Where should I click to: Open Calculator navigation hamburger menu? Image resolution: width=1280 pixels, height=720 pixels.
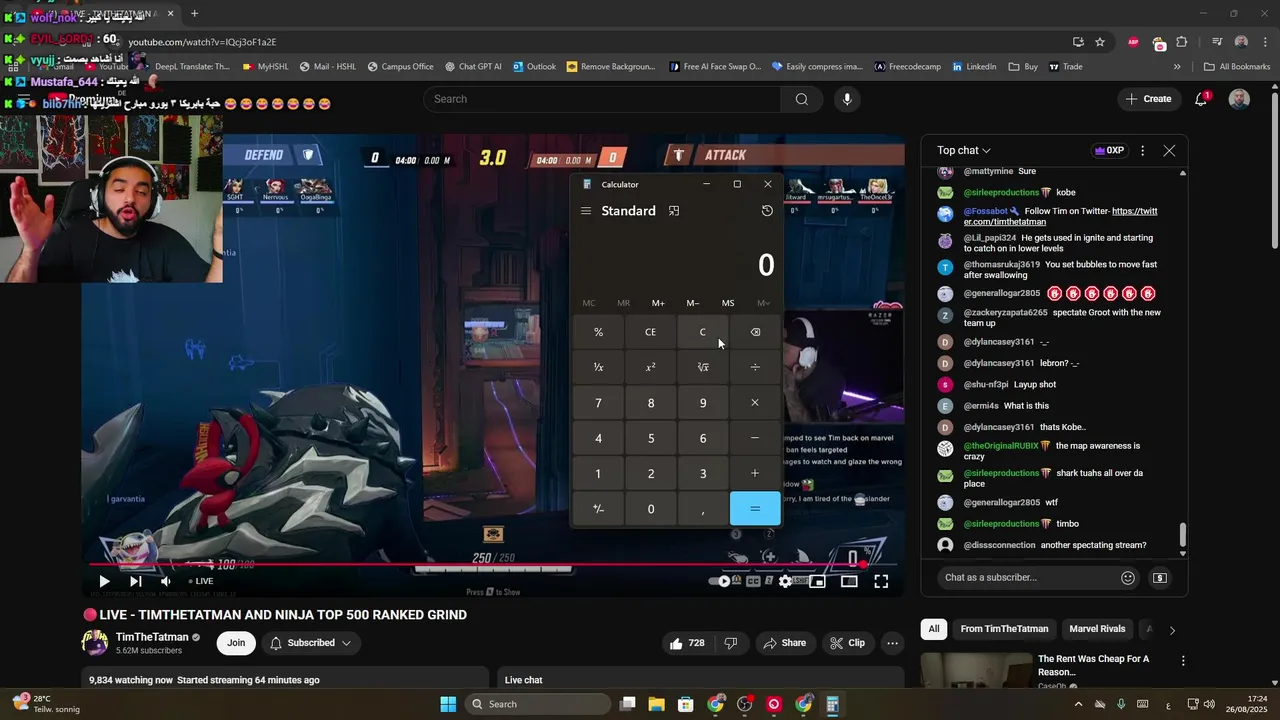coord(586,211)
